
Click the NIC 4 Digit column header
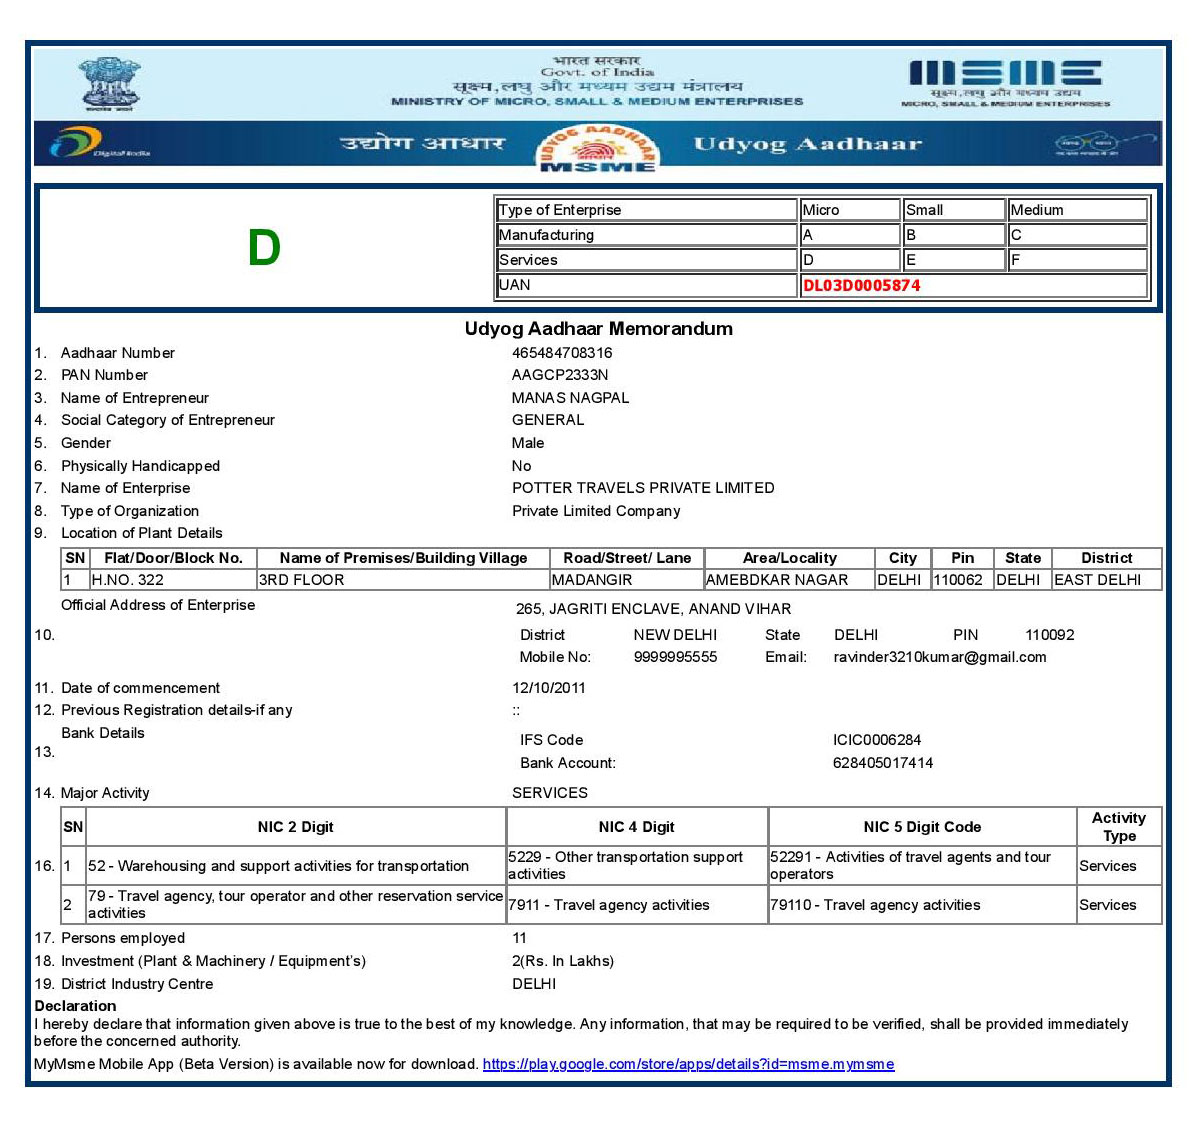click(637, 826)
